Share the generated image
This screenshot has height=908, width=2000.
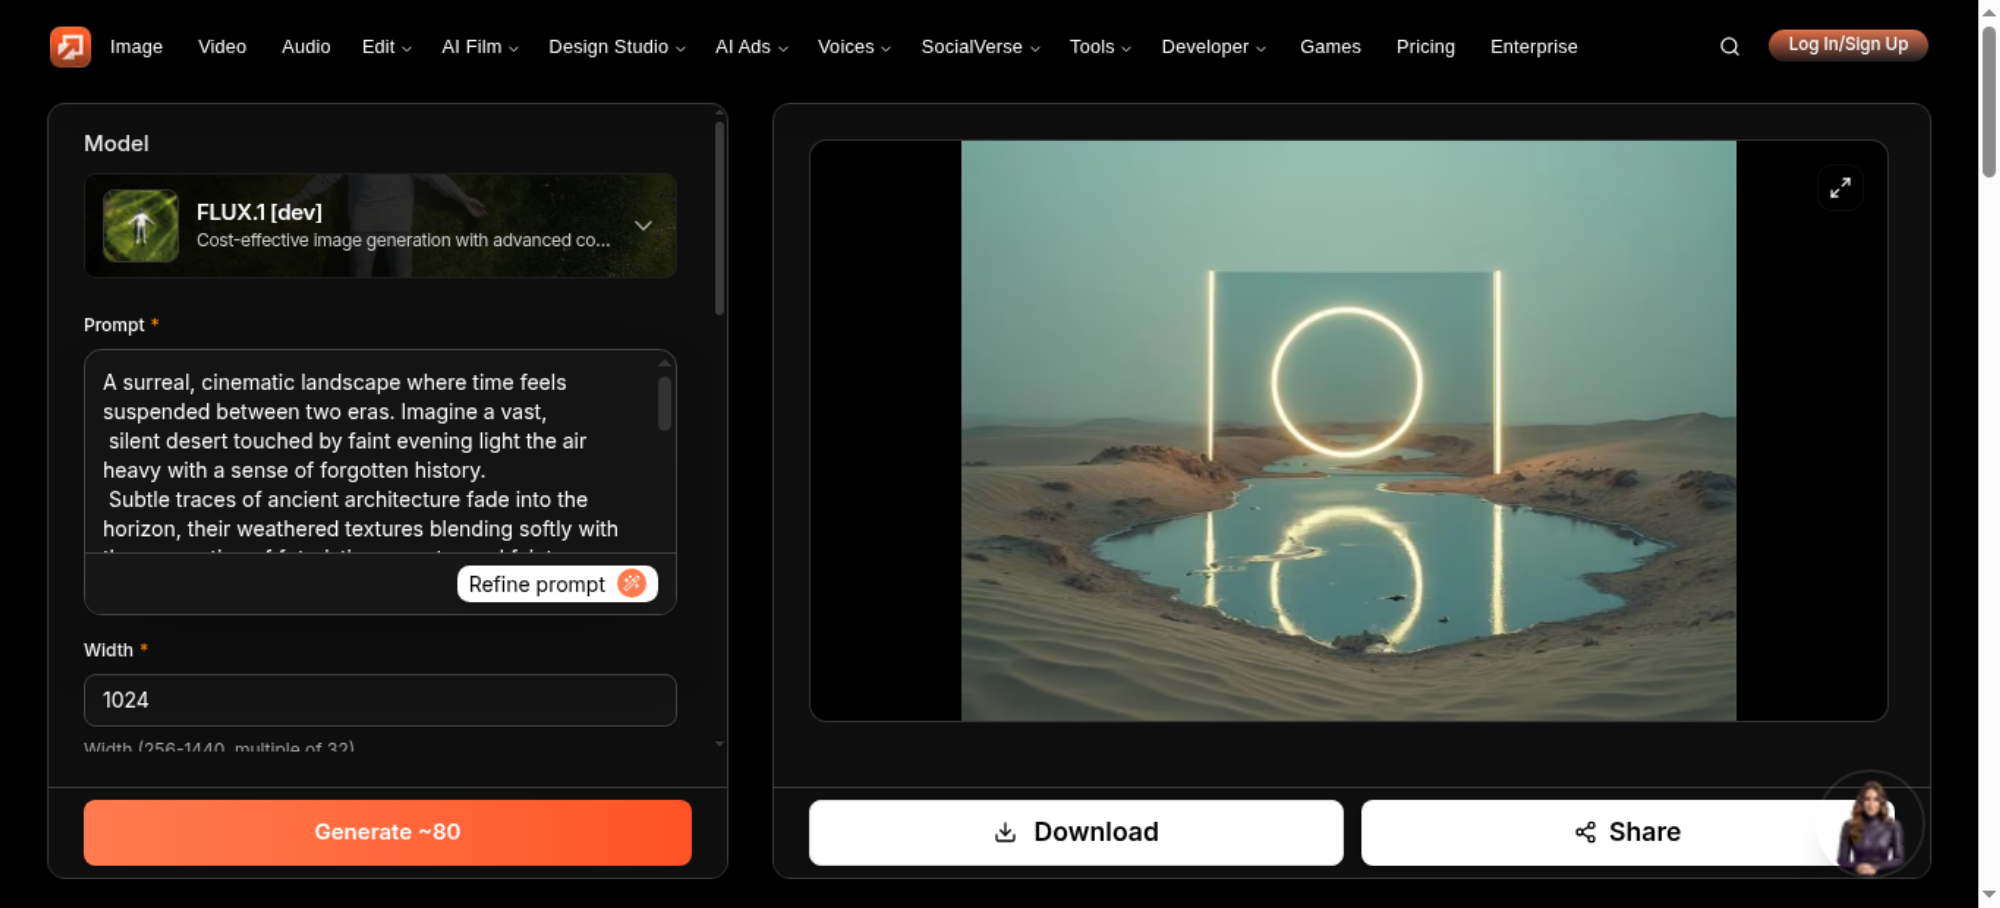tap(1627, 832)
